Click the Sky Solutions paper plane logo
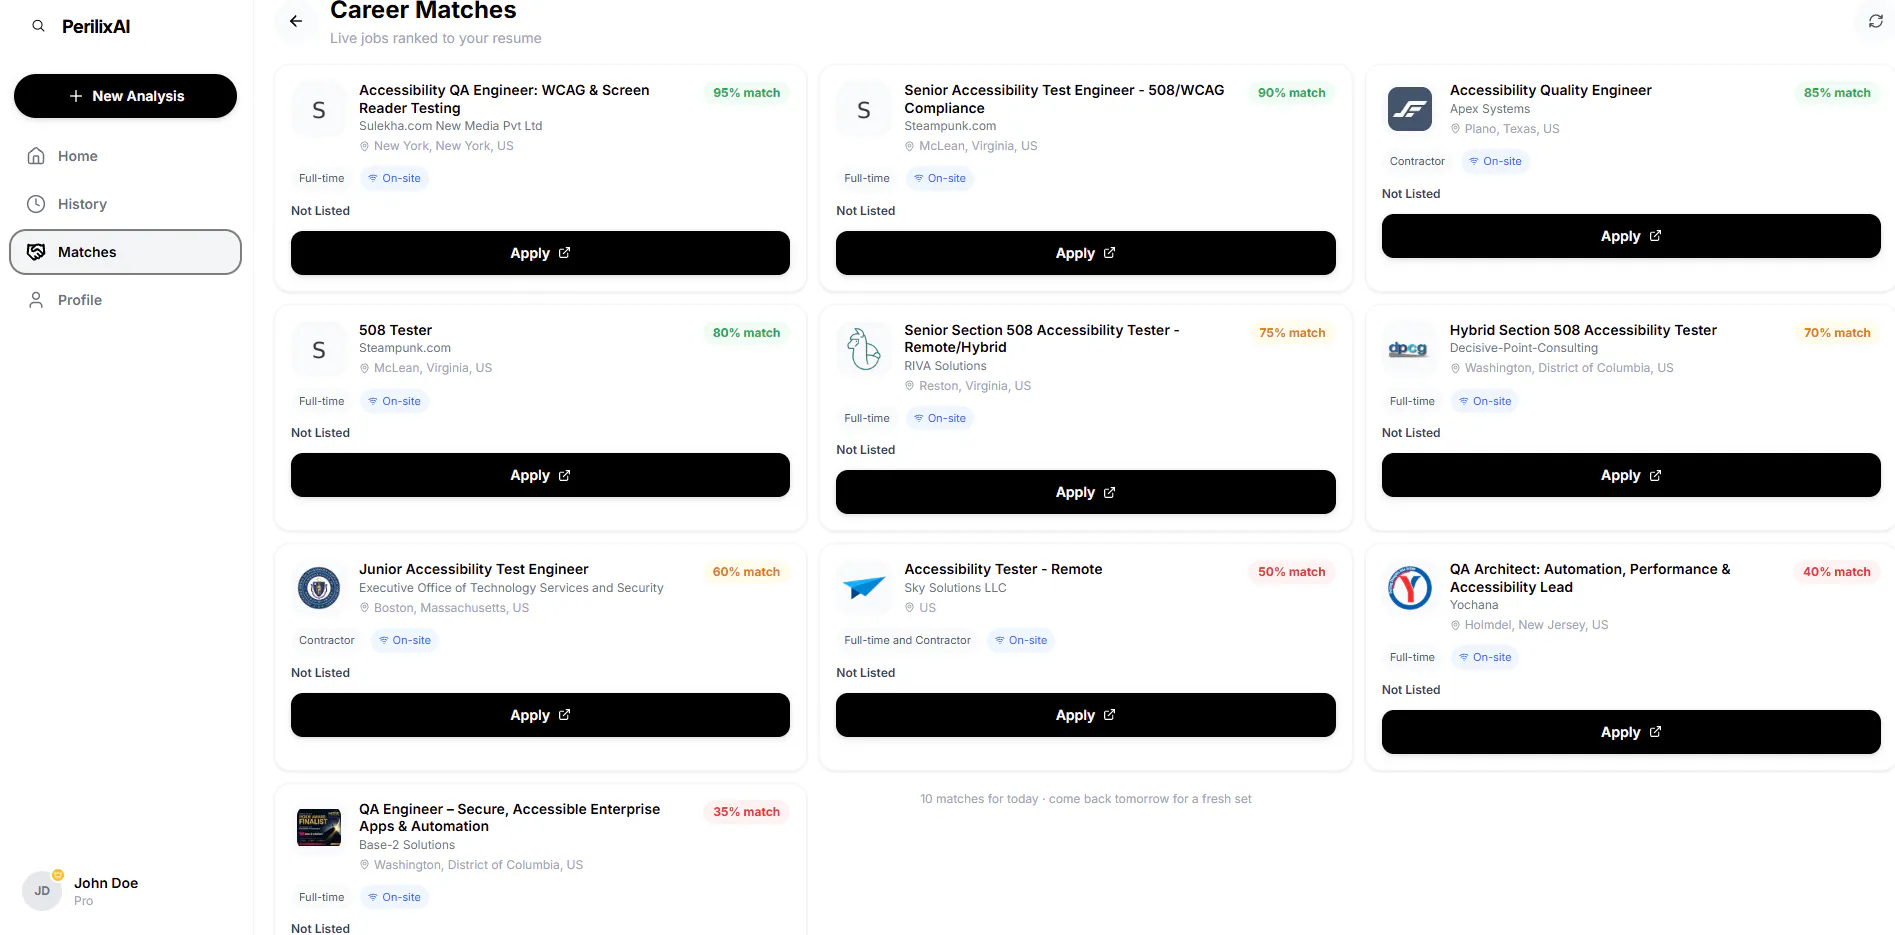Screen dimensions: 1895x935 coord(864,587)
